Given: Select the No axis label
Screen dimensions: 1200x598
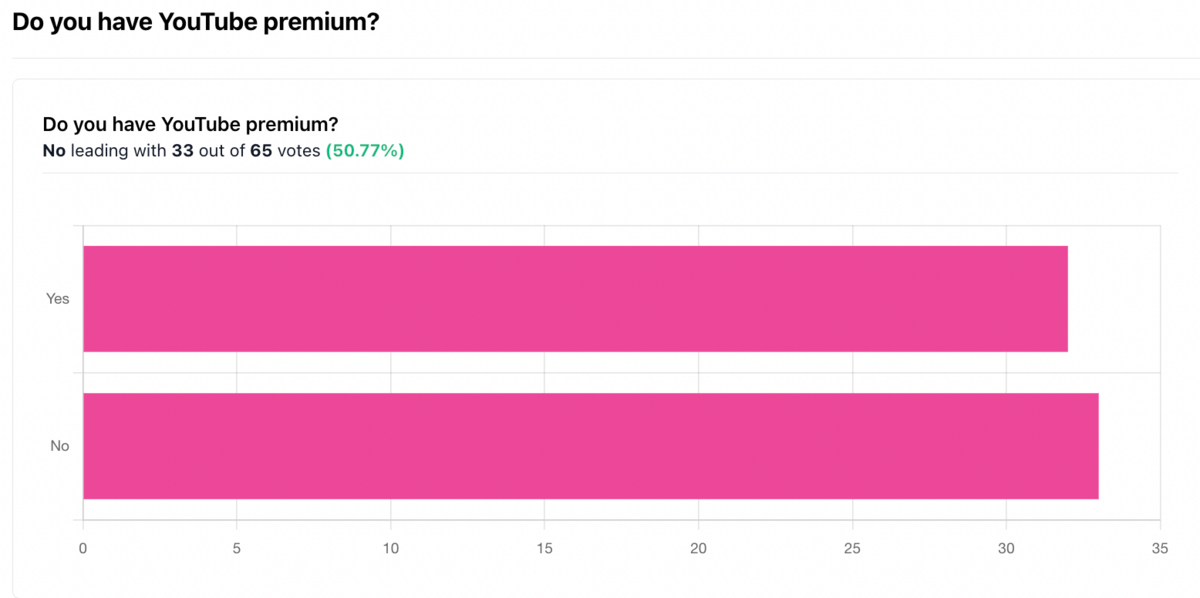Looking at the screenshot, I should click(60, 446).
